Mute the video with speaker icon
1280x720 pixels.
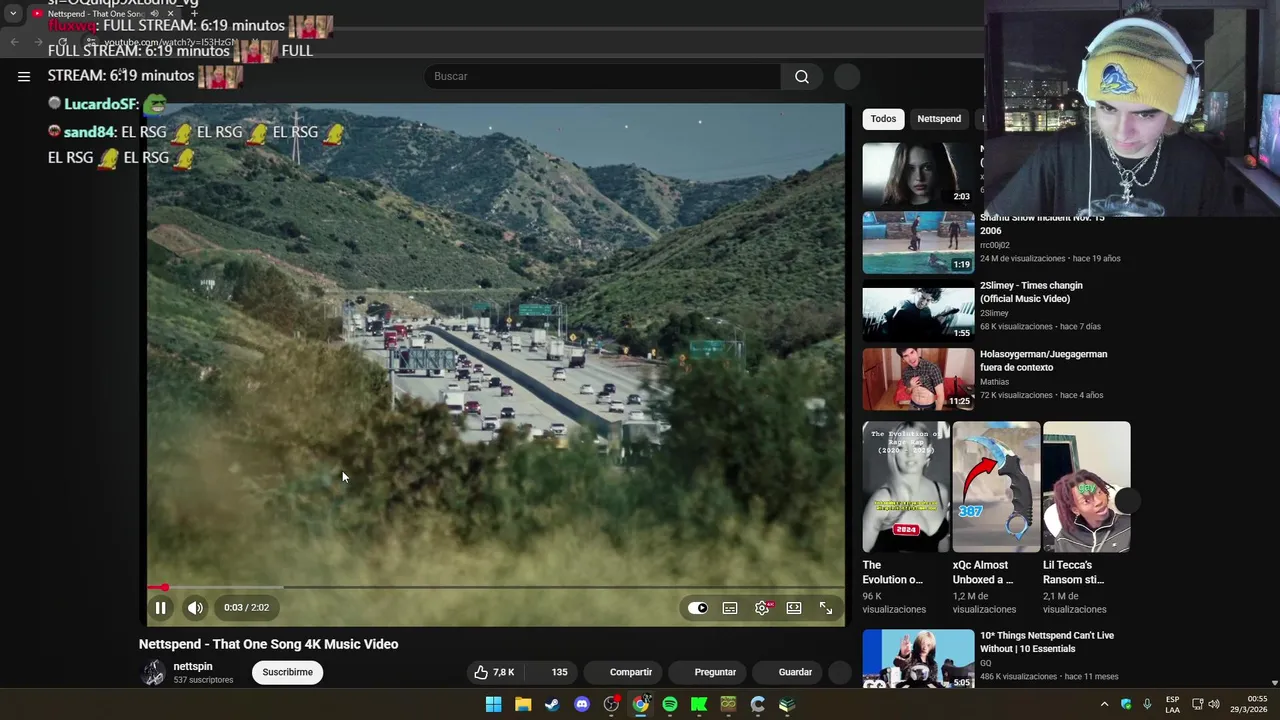tap(195, 608)
